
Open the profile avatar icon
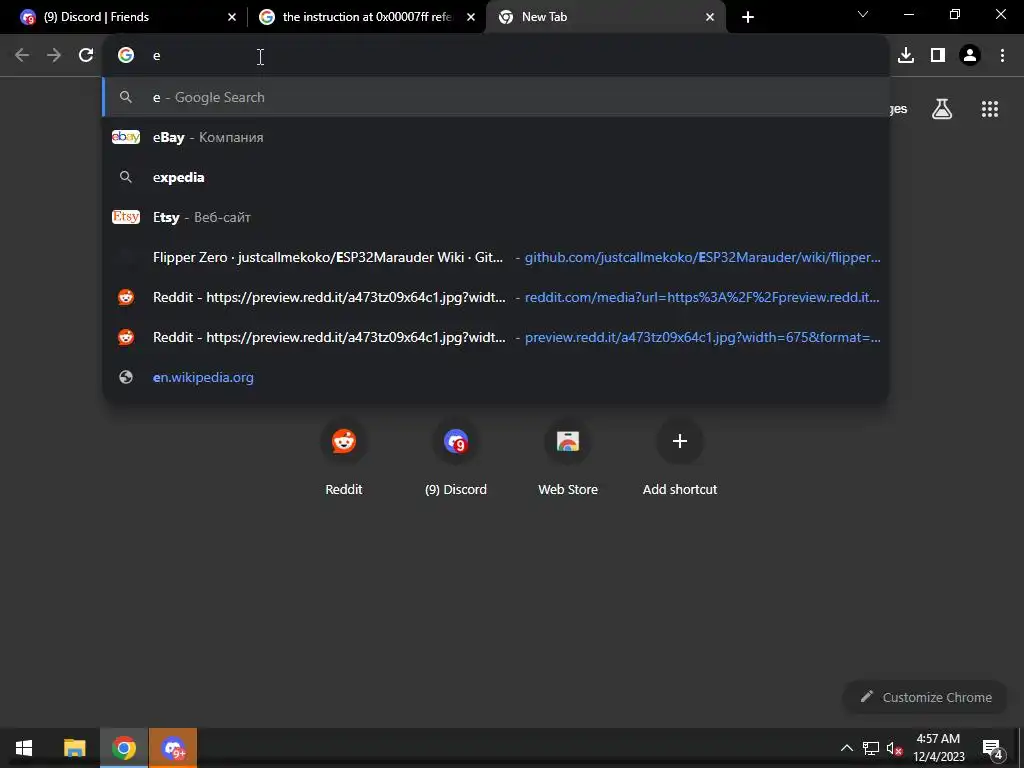(x=970, y=56)
